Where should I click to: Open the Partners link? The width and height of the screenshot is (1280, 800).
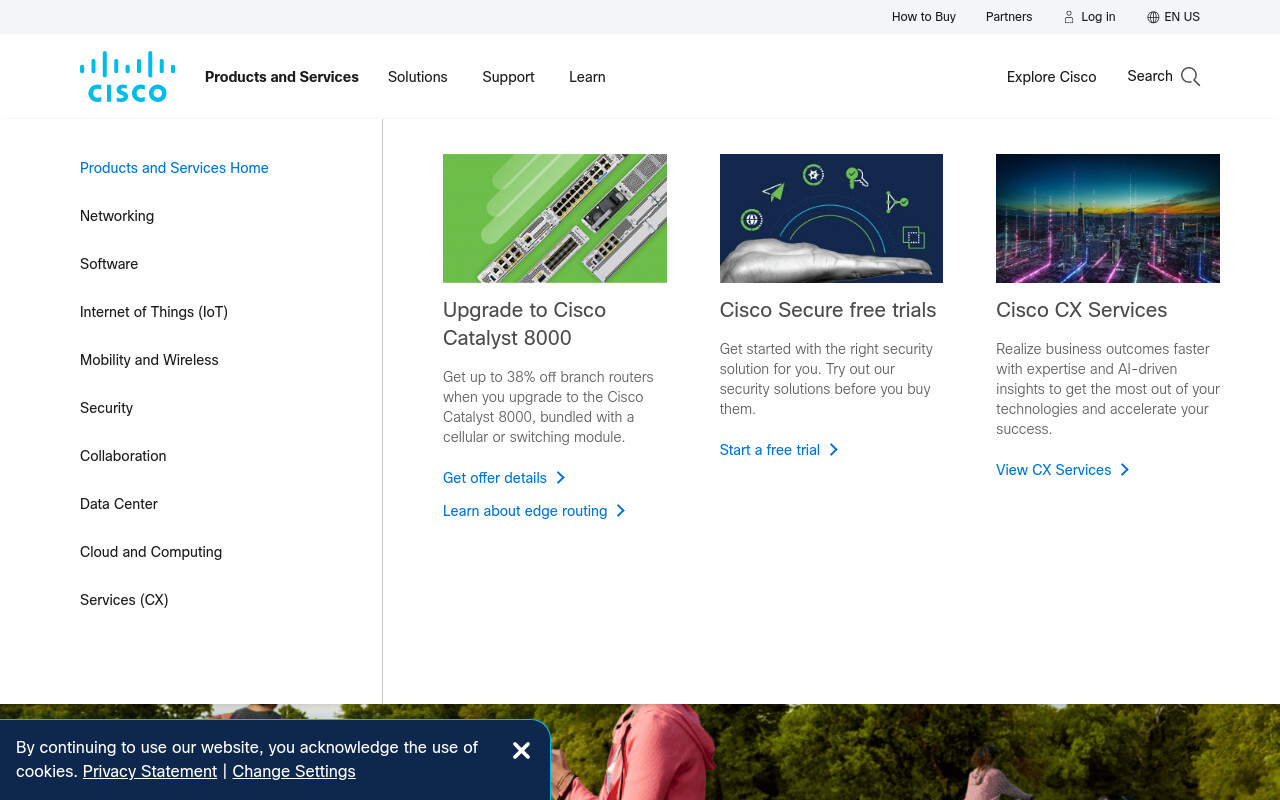1009,17
